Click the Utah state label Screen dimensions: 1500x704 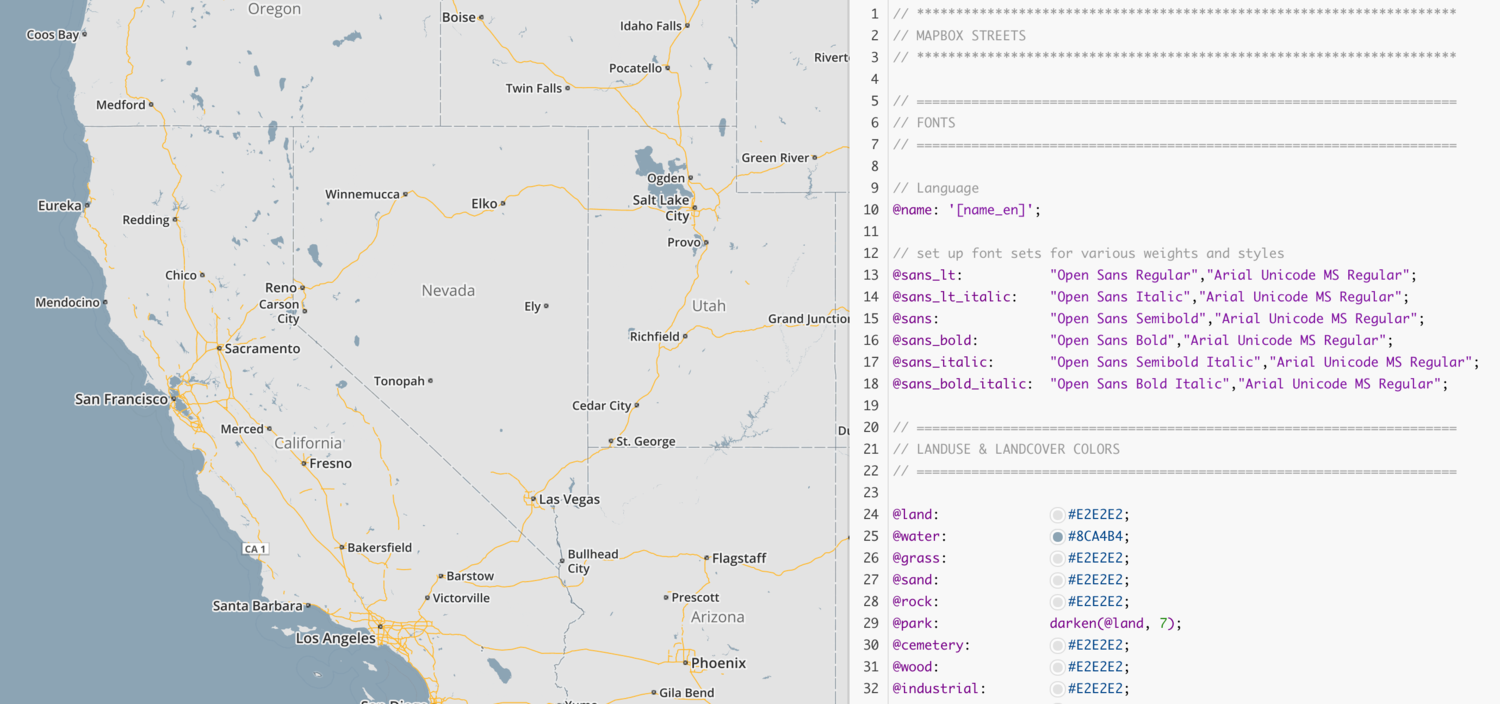pos(709,306)
